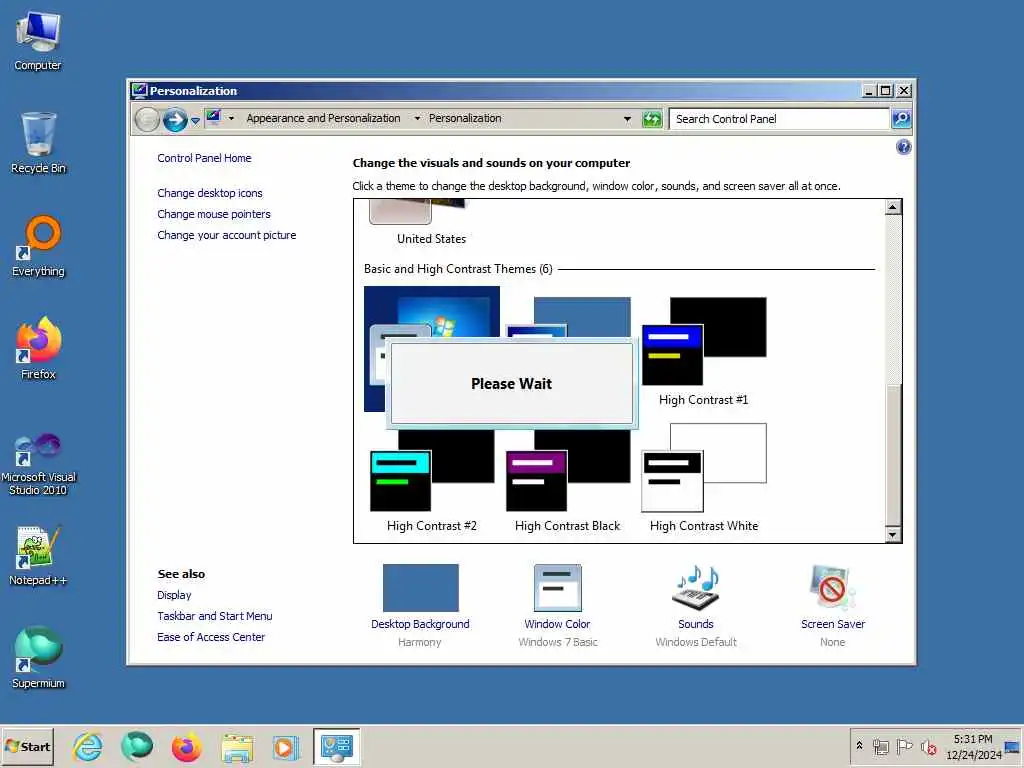The image size is (1024, 768).
Task: Open Change your account picture link
Action: 227,235
